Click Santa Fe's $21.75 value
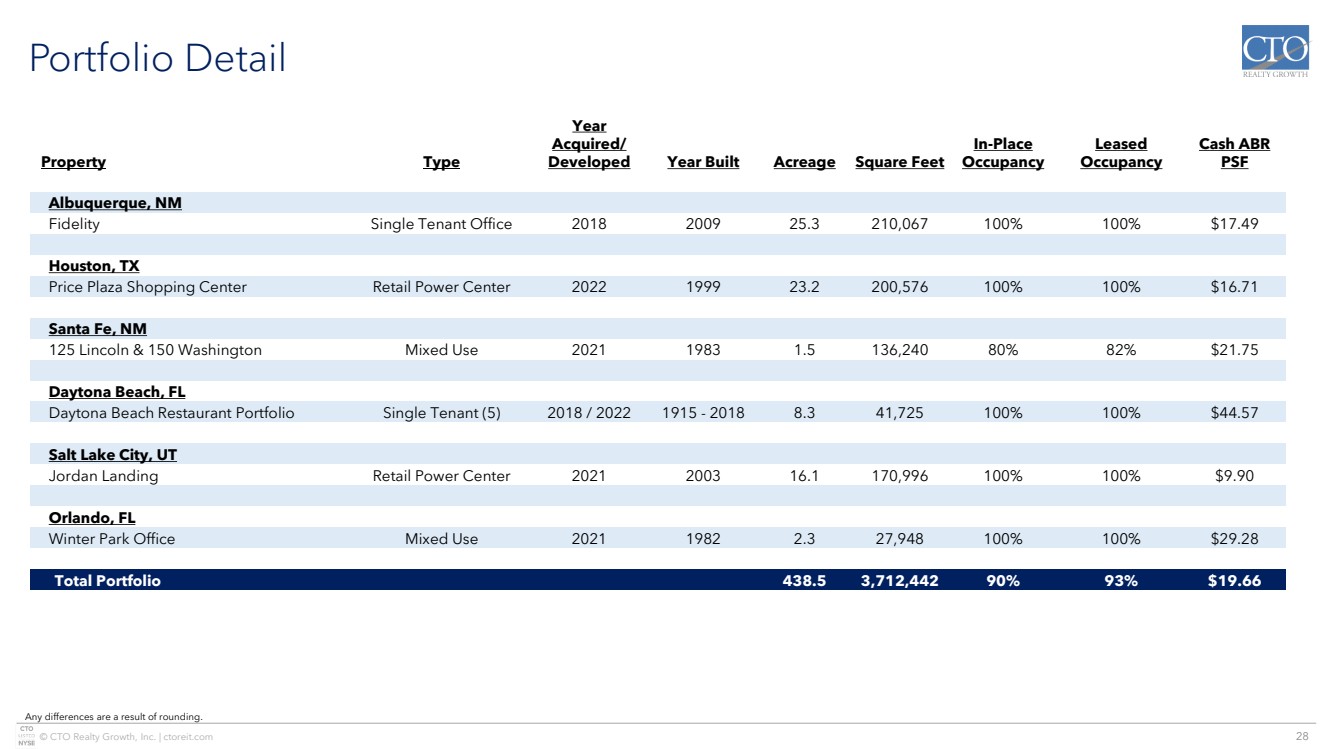The width and height of the screenshot is (1333, 749). coord(1234,350)
